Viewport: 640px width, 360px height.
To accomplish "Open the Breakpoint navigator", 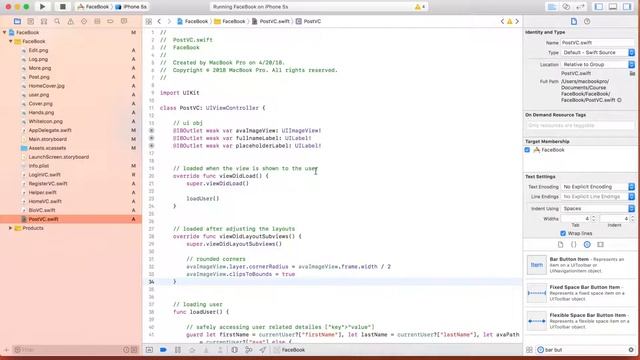I will (110, 21).
